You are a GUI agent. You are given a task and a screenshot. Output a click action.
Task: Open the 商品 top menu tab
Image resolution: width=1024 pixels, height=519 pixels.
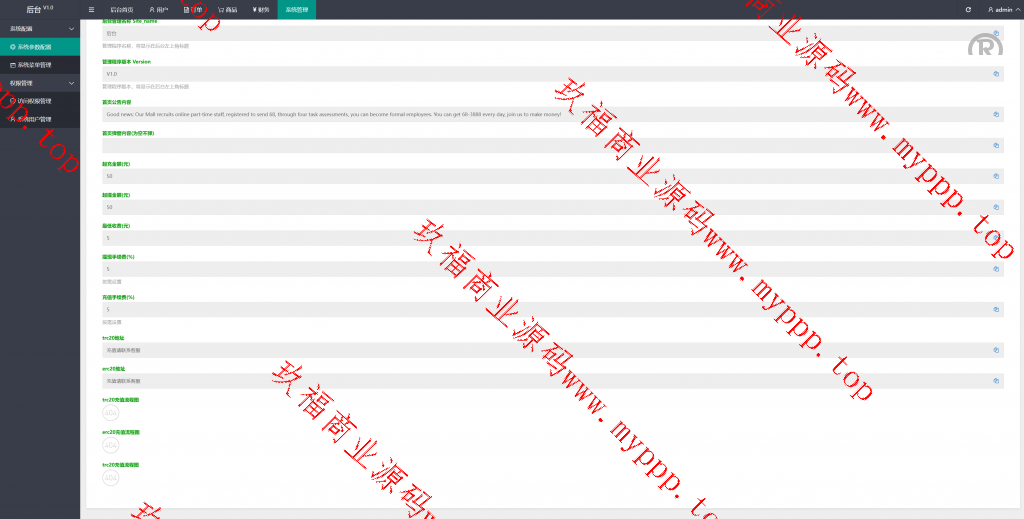[227, 9]
